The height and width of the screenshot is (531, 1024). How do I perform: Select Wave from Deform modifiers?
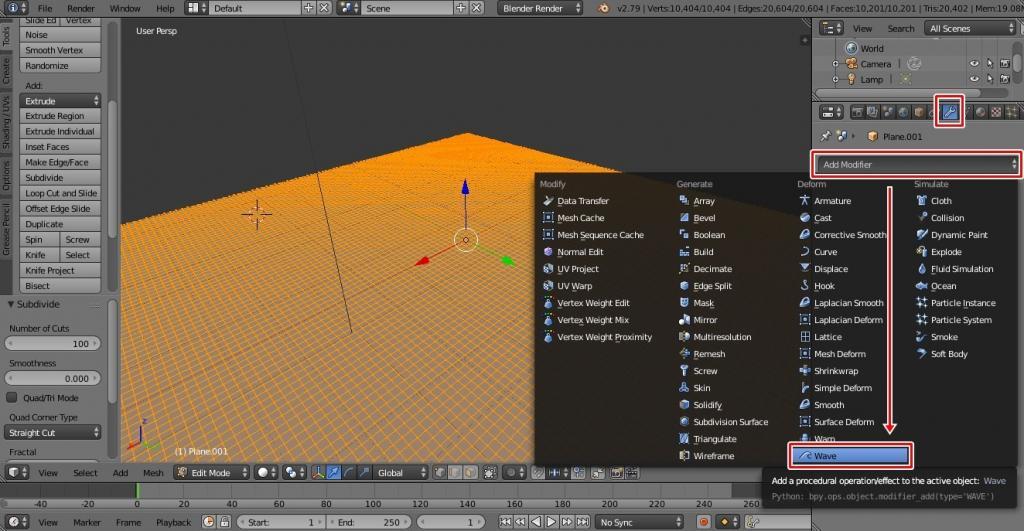(x=850, y=455)
